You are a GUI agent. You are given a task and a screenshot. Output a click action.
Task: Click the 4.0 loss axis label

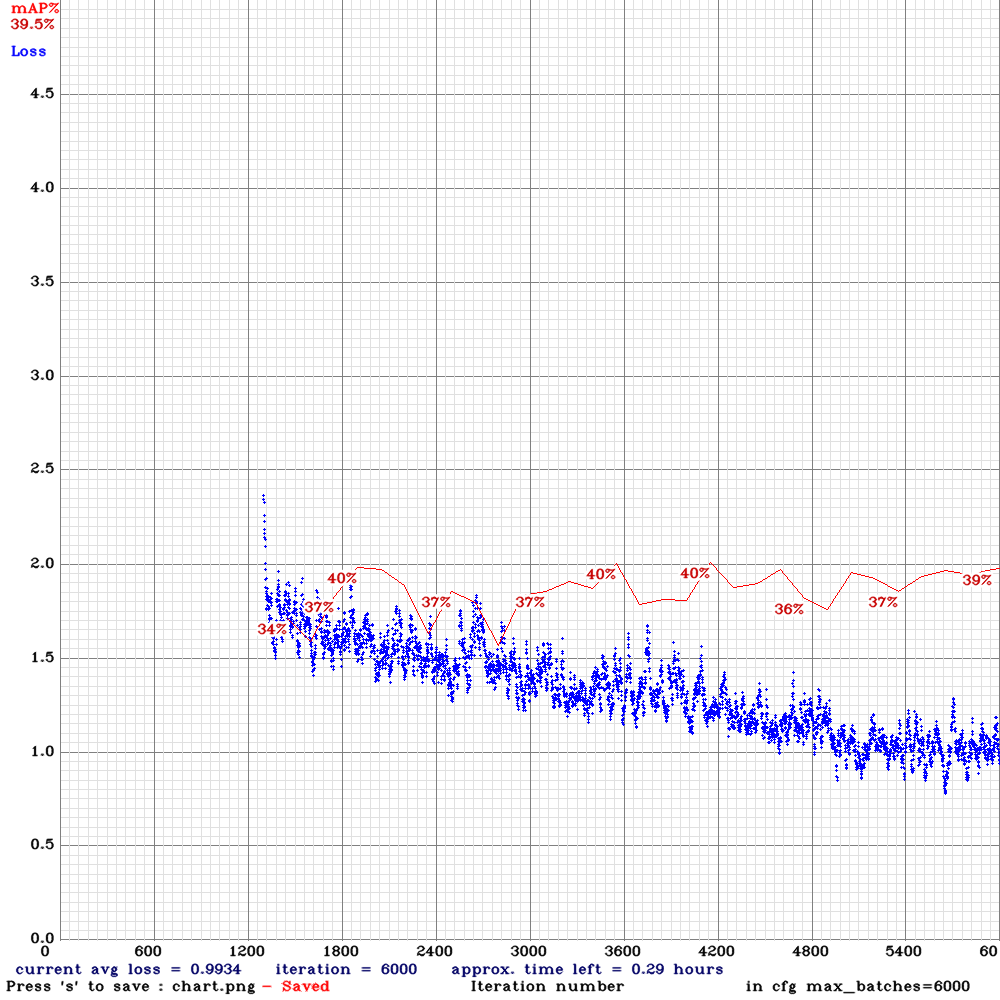tap(42, 188)
